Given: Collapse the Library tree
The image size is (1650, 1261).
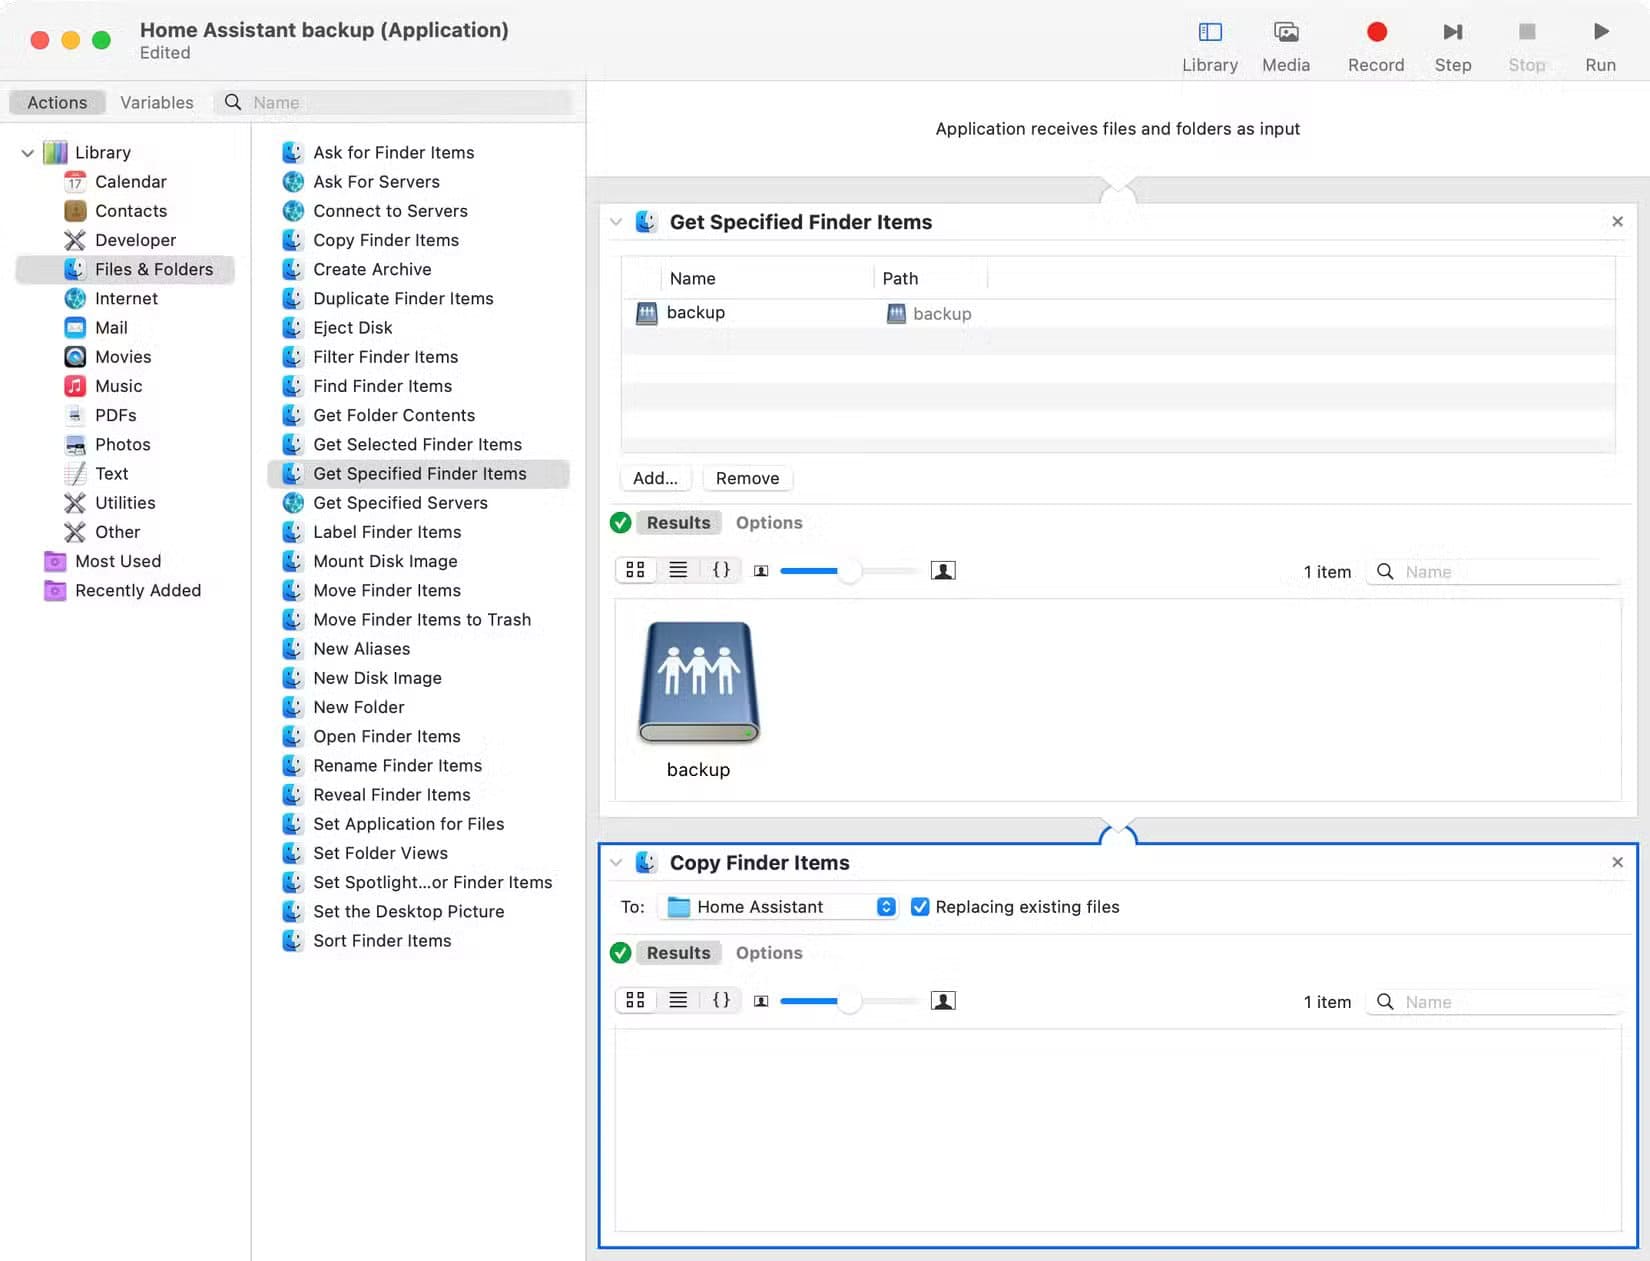Looking at the screenshot, I should coord(28,153).
